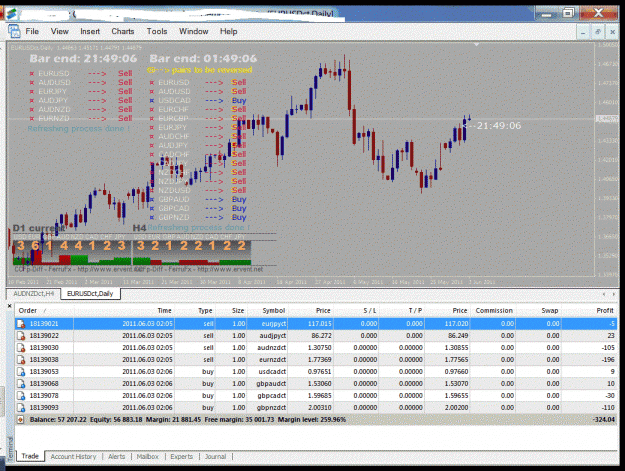Open the Alerts tab
The image size is (625, 471).
[x=116, y=456]
